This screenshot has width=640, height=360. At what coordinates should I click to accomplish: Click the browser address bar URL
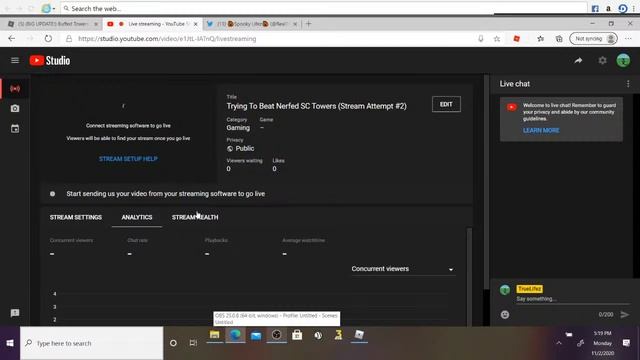pyautogui.click(x=167, y=39)
